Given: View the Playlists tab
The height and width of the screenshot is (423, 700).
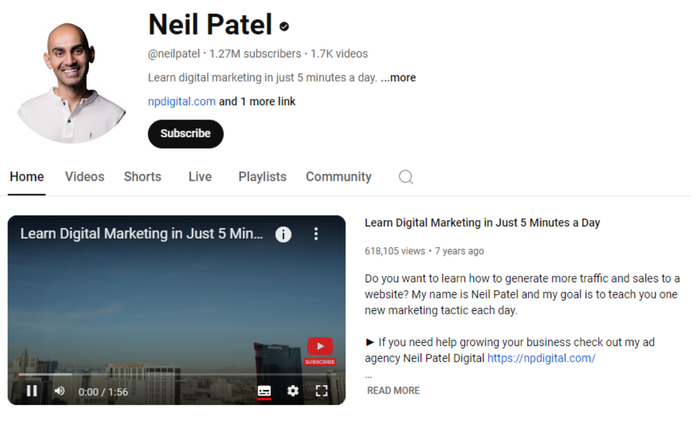Looking at the screenshot, I should 262,177.
